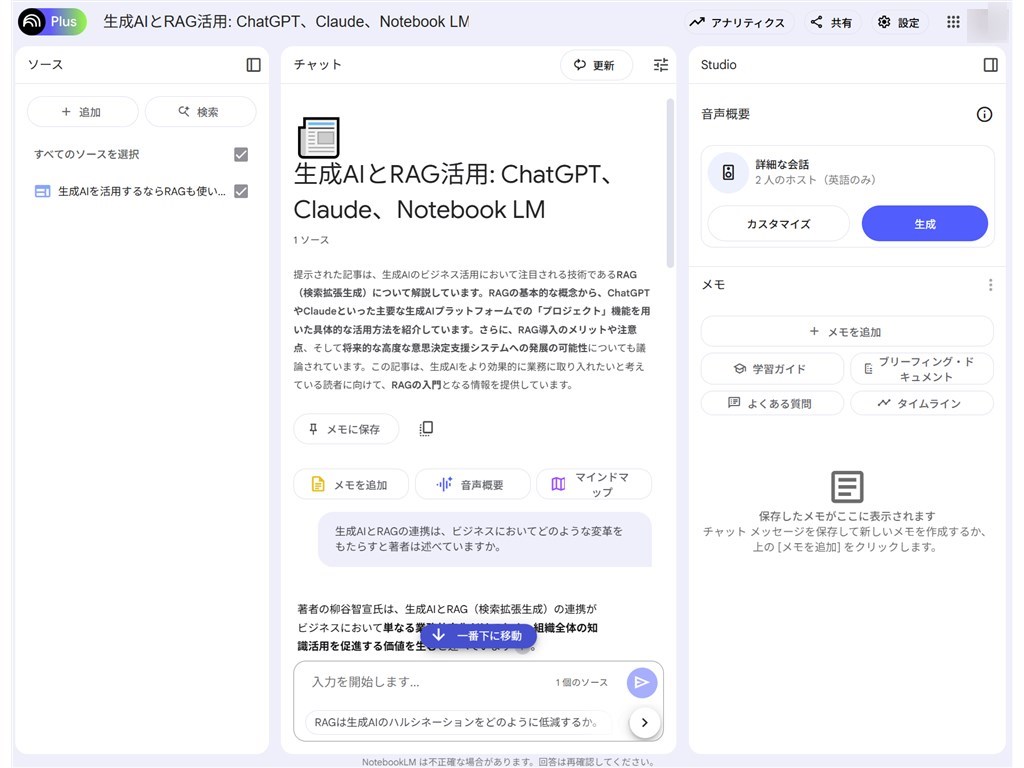Click the send message arrow button
Viewport: 1024px width, 768px height.
click(x=642, y=682)
